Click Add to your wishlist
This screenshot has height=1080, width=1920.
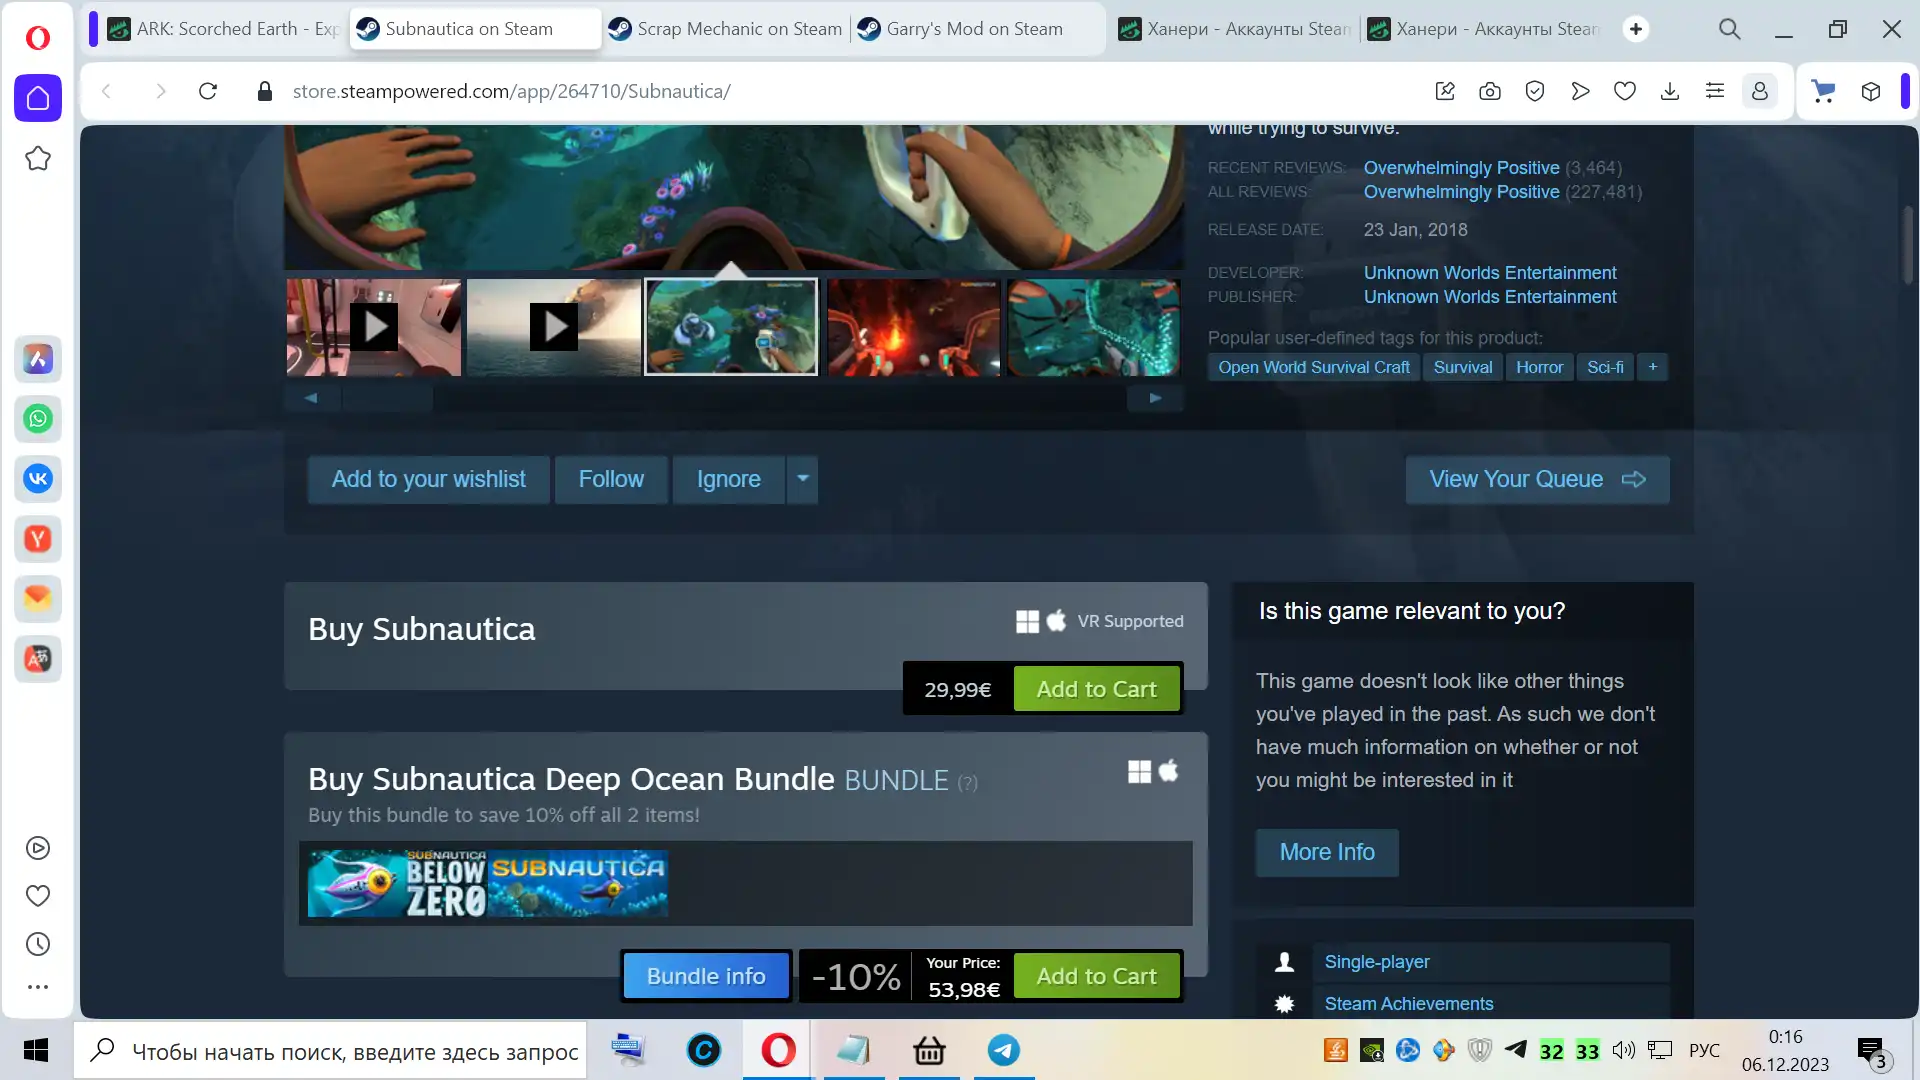[x=428, y=480]
